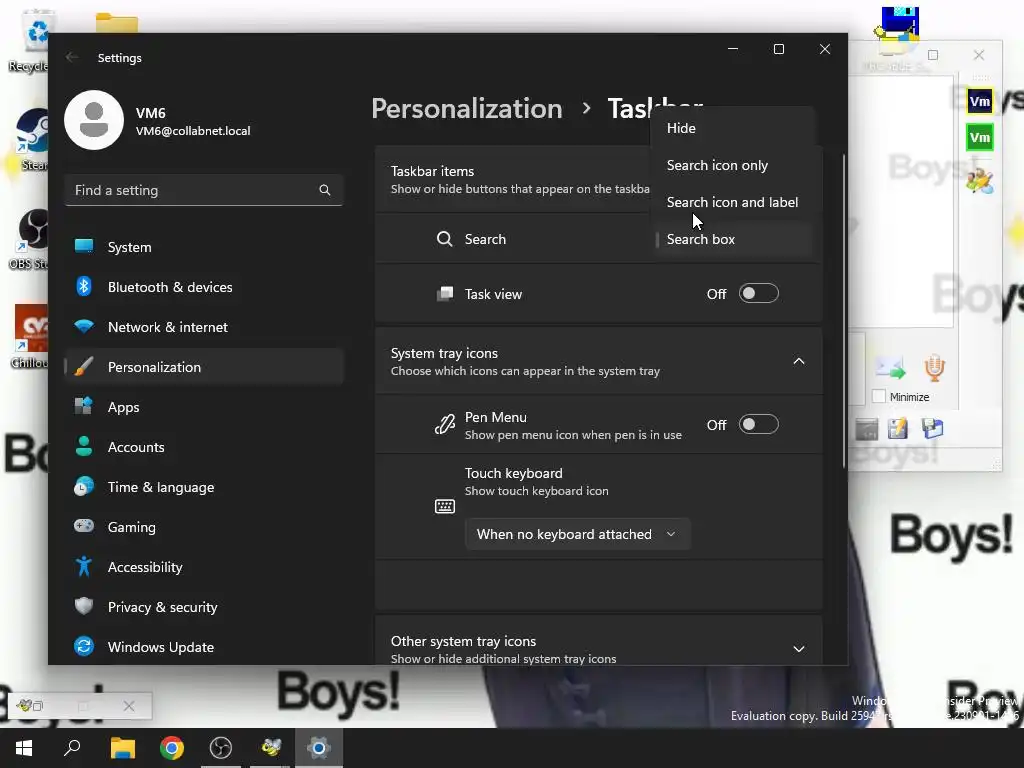Open Gaming settings category

click(204, 527)
